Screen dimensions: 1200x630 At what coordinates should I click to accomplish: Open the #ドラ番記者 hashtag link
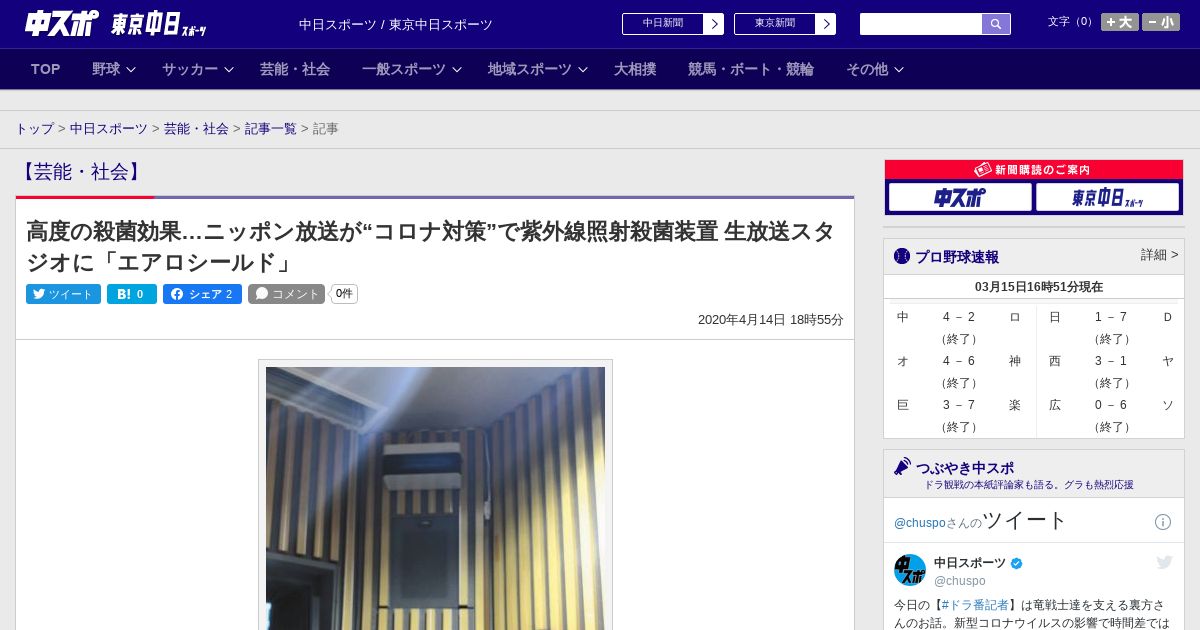coord(975,605)
